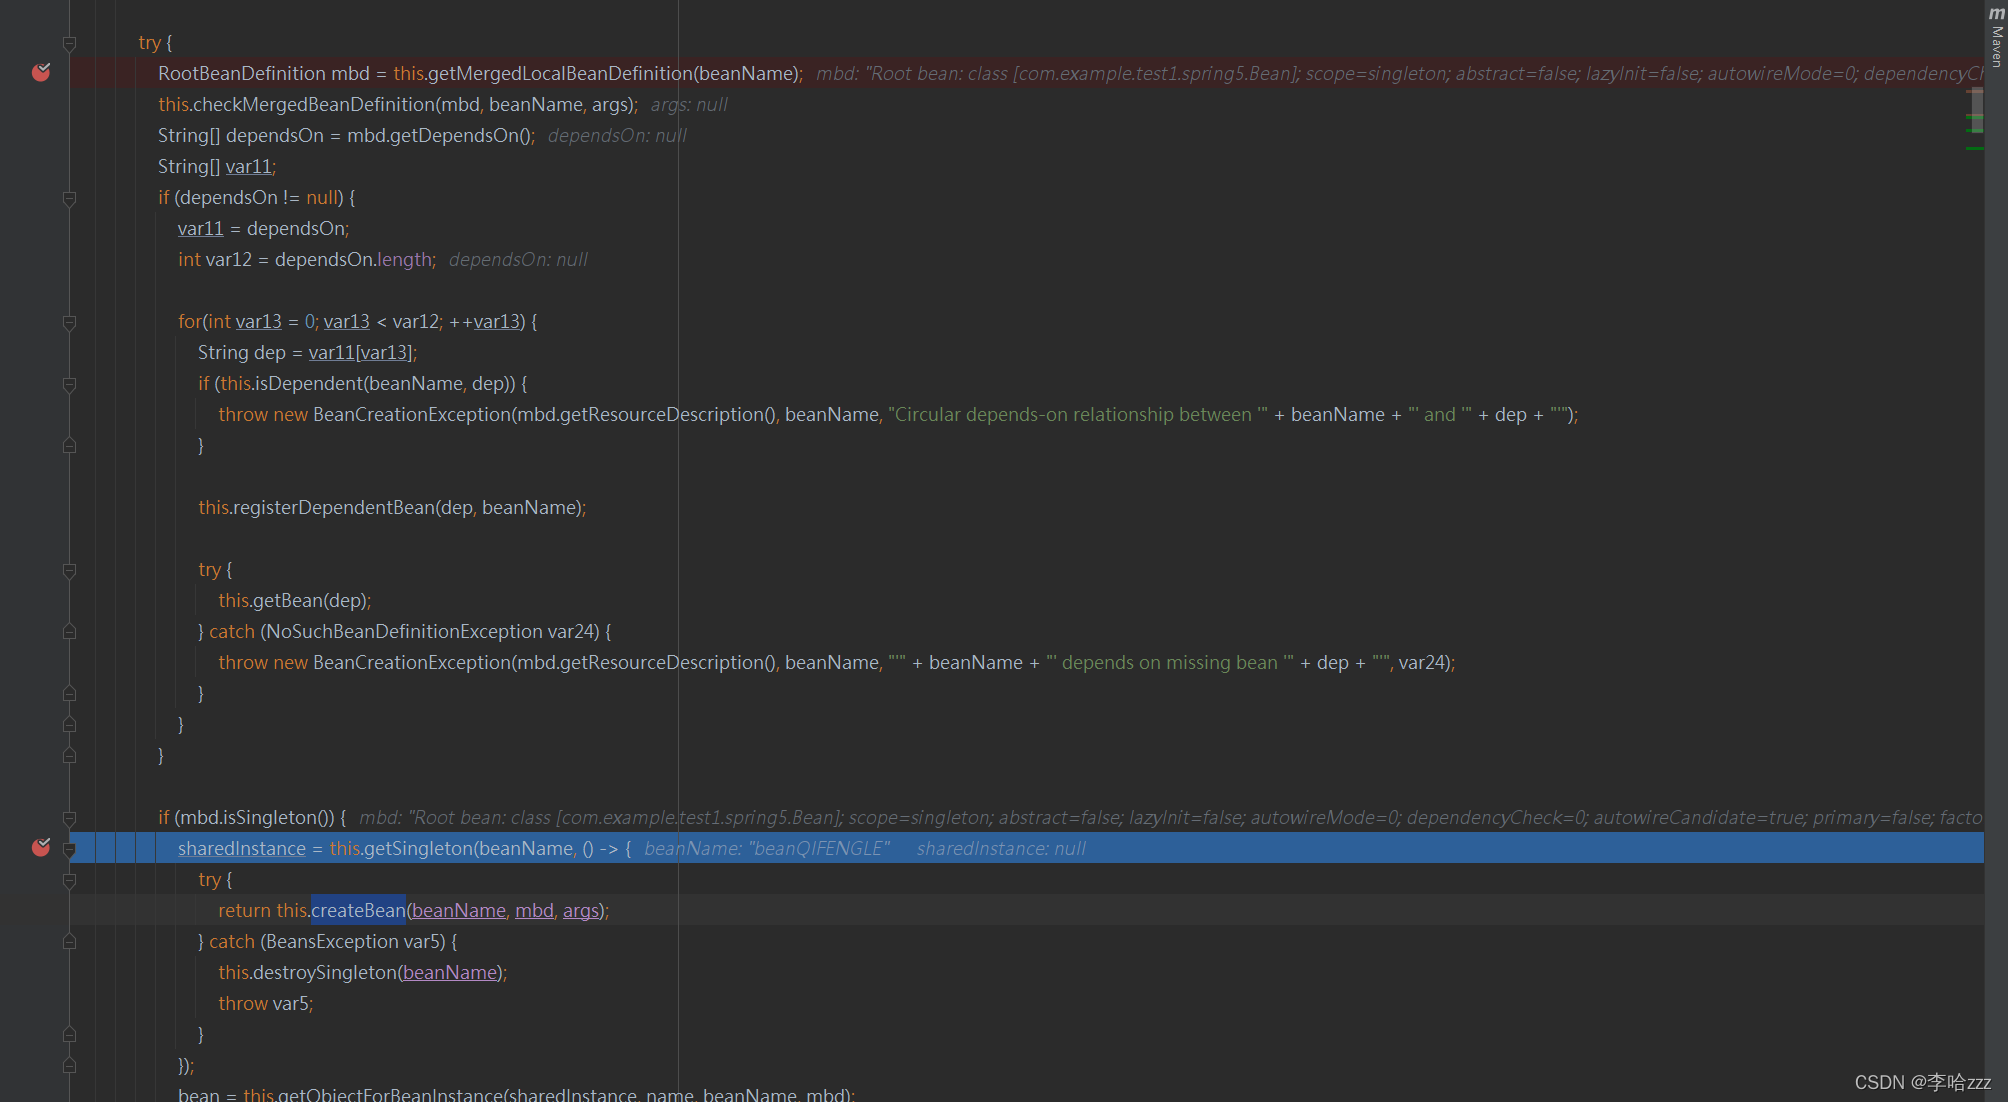Image resolution: width=2008 pixels, height=1102 pixels.
Task: Toggle breakpoint on sharedInstance getSingleton line
Action: pos(41,848)
